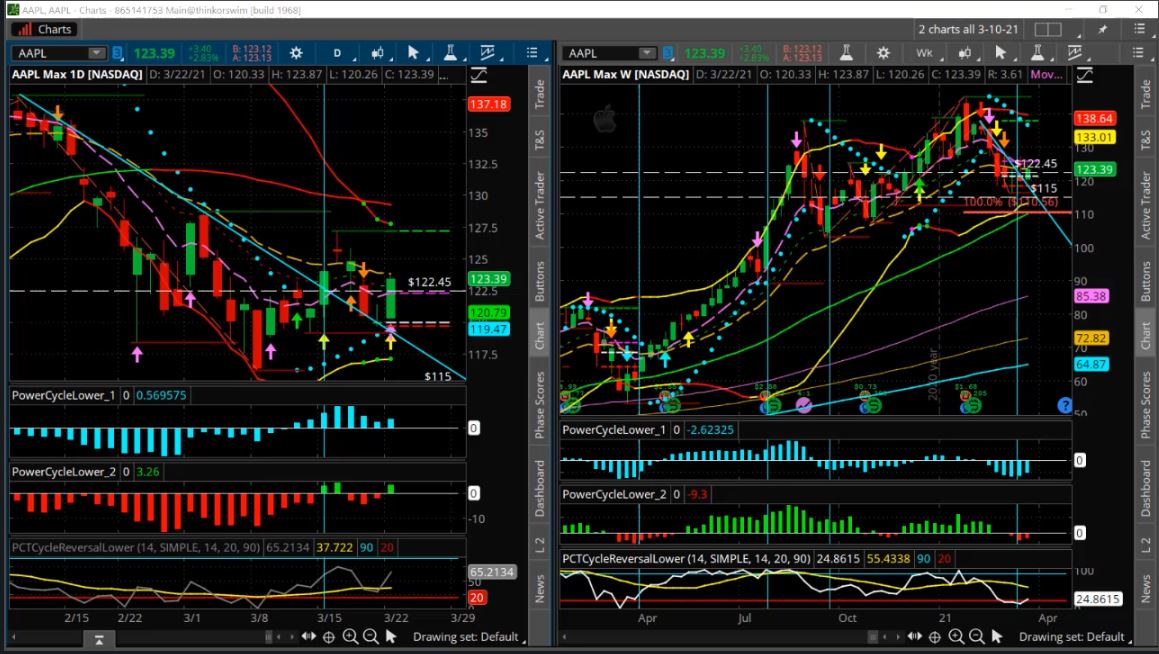Click the crosshair icon under the left chart

[x=329, y=636]
